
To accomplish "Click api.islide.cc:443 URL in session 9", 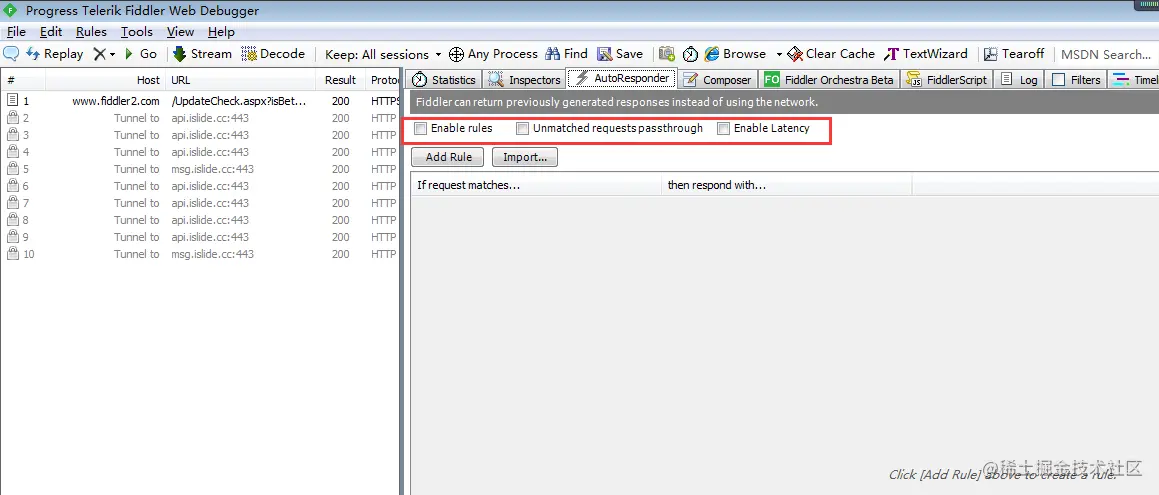I will click(x=210, y=237).
